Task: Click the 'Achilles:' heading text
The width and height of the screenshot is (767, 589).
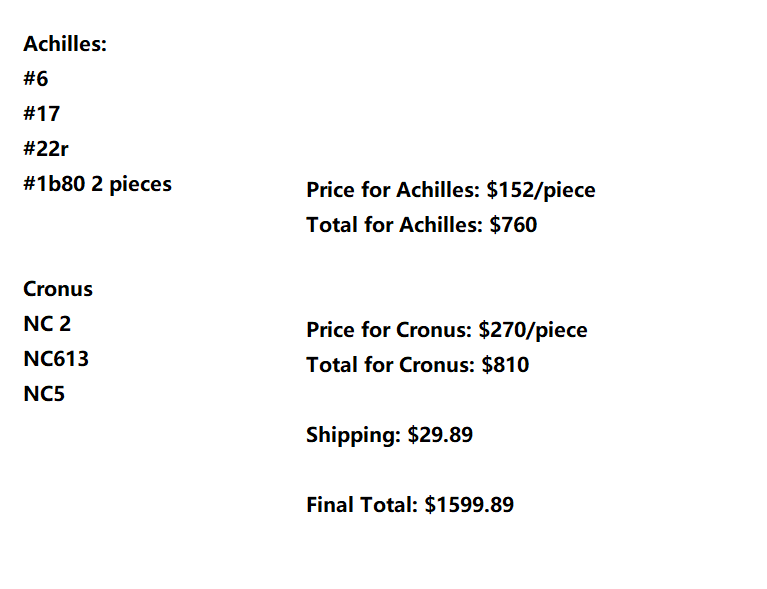Action: coord(65,45)
